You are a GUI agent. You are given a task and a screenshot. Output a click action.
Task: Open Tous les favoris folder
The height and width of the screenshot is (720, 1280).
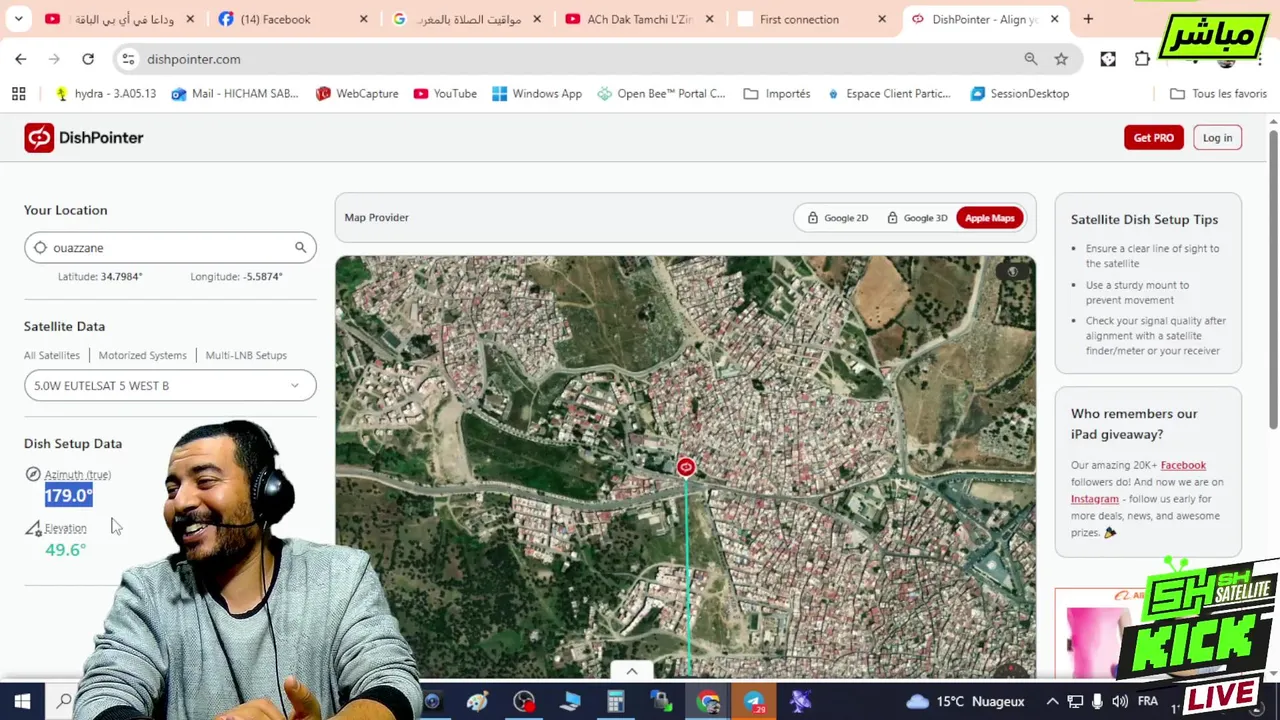1218,93
